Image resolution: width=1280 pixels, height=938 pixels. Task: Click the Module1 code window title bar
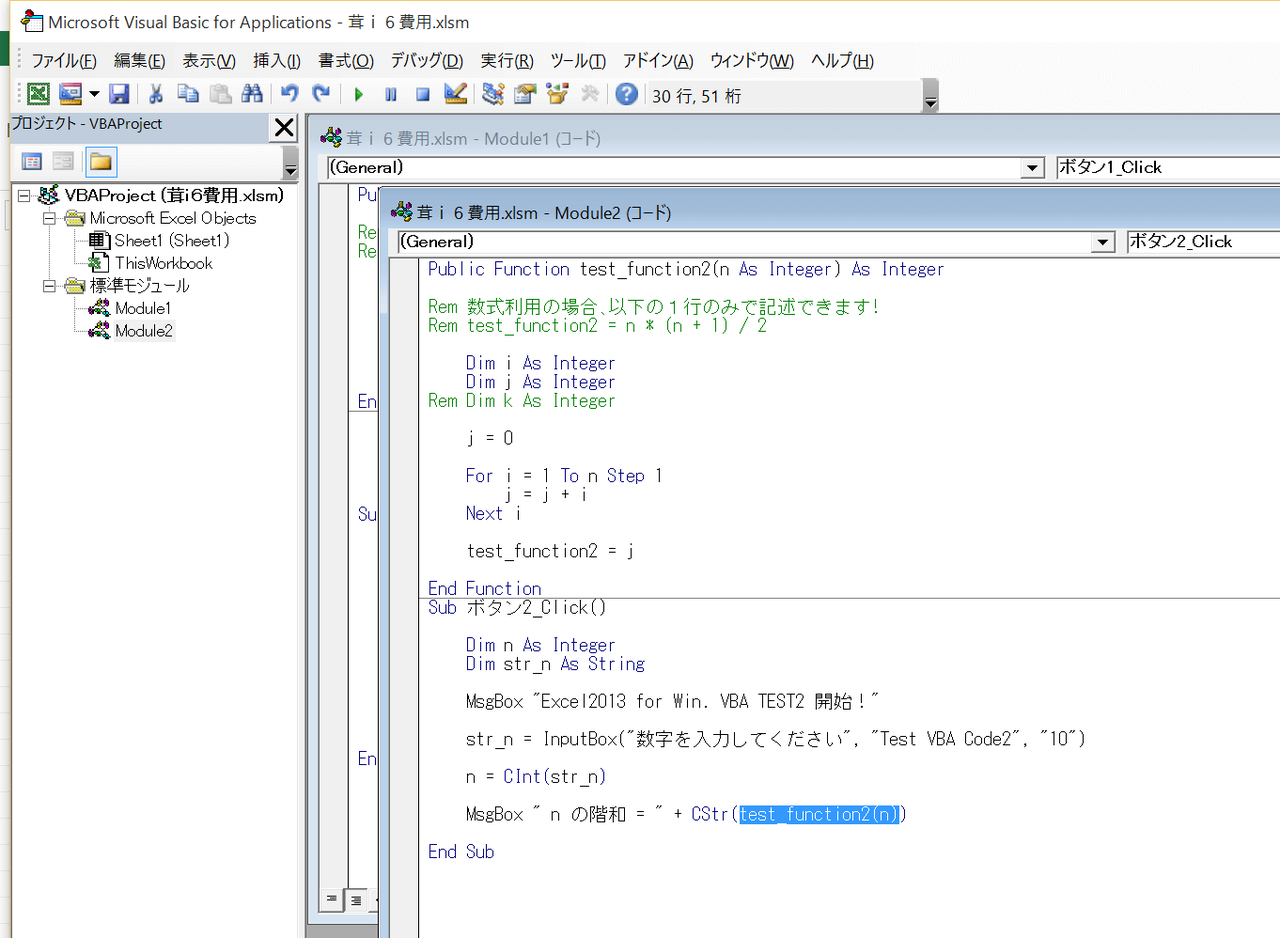[793, 139]
